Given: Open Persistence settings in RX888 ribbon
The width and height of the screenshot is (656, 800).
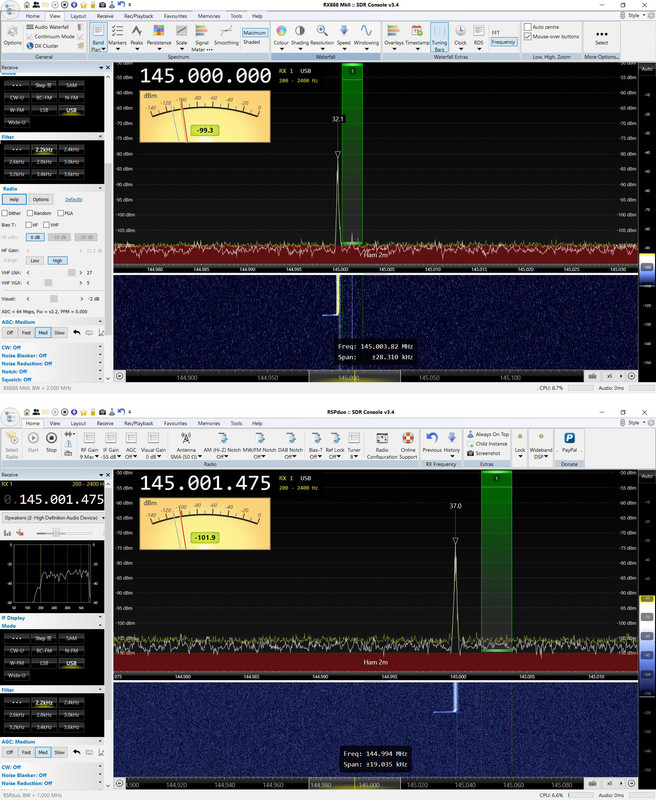Looking at the screenshot, I should pyautogui.click(x=159, y=37).
